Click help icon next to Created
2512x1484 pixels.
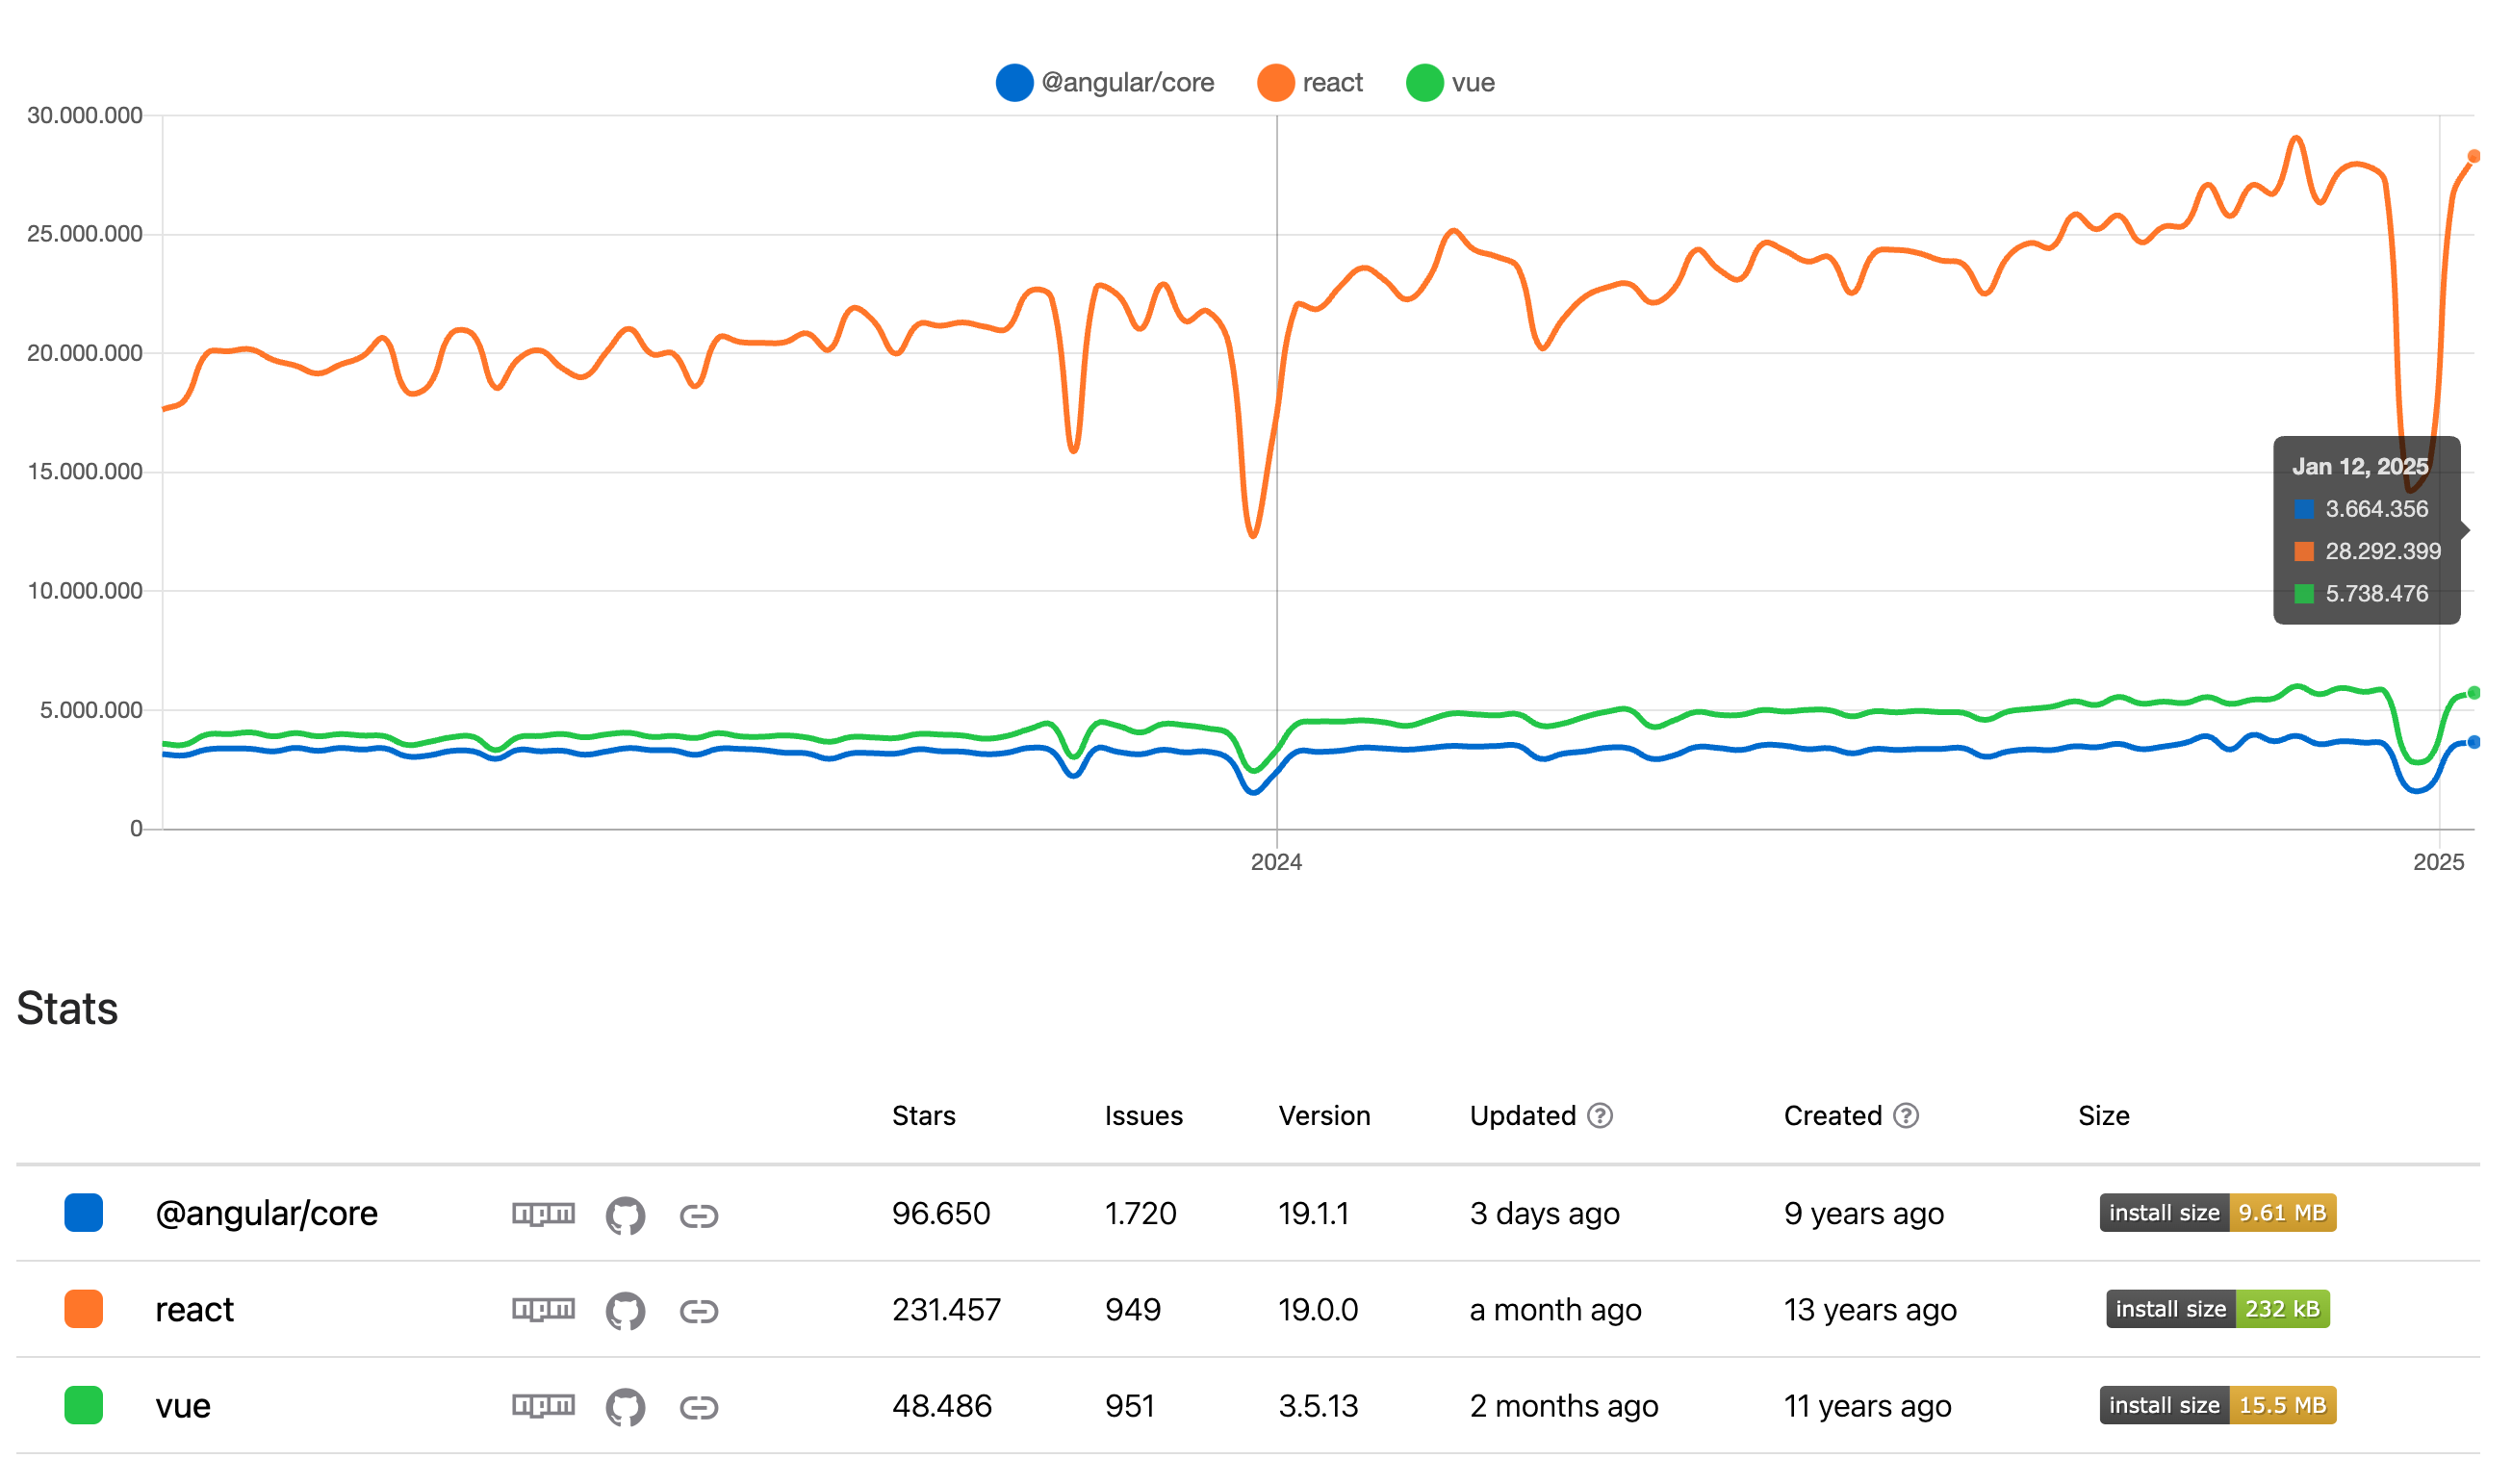pos(1906,1115)
